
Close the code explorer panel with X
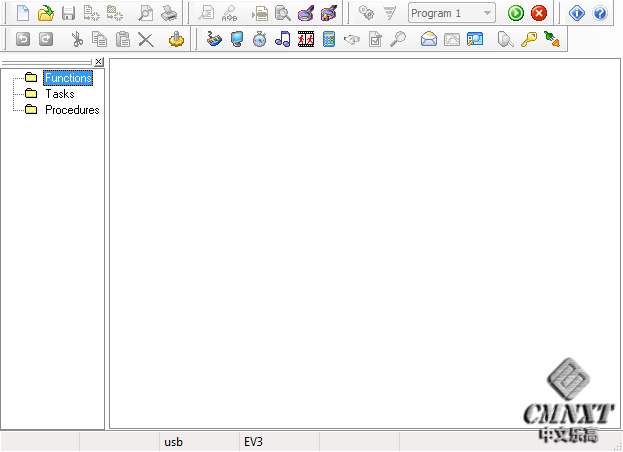tap(99, 62)
